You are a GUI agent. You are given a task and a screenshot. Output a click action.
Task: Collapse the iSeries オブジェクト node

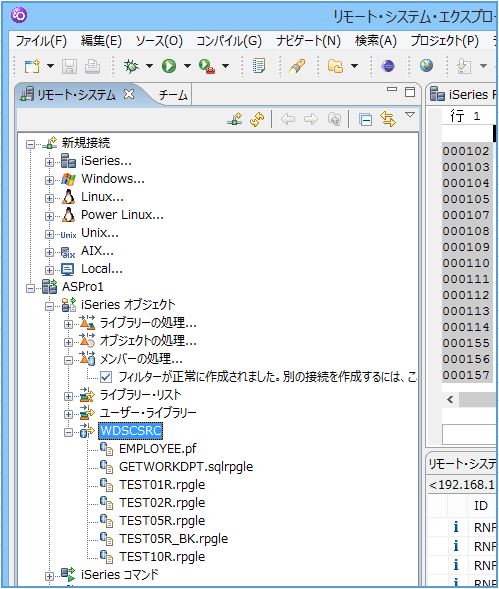click(x=49, y=306)
